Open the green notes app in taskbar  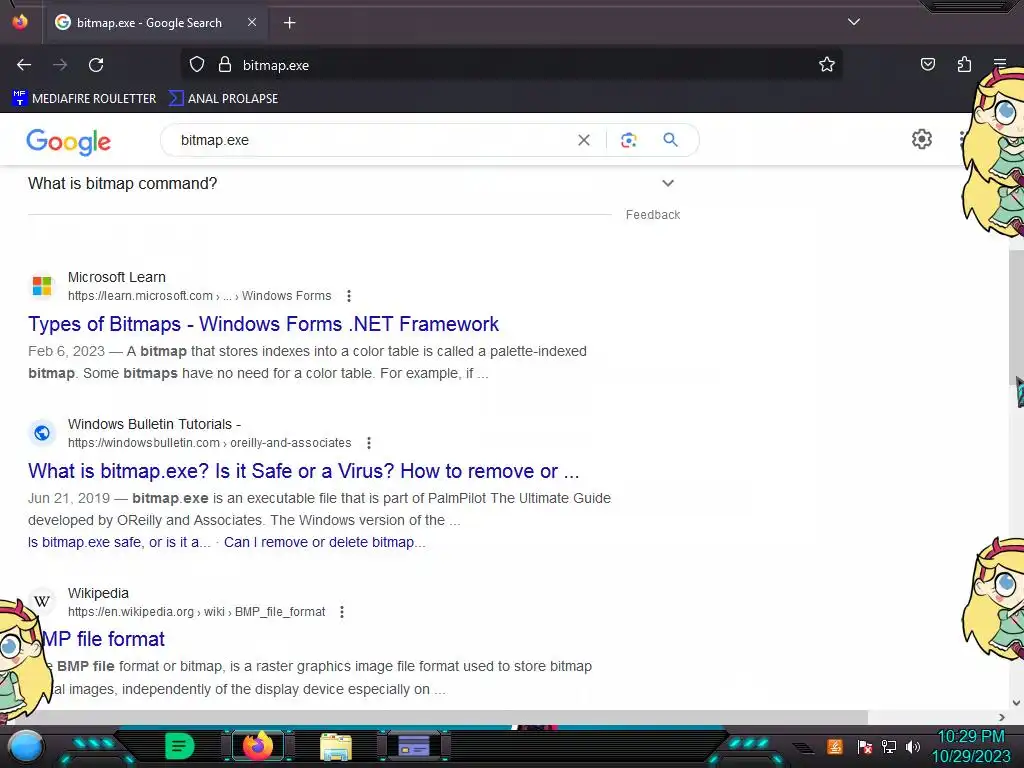[x=180, y=746]
